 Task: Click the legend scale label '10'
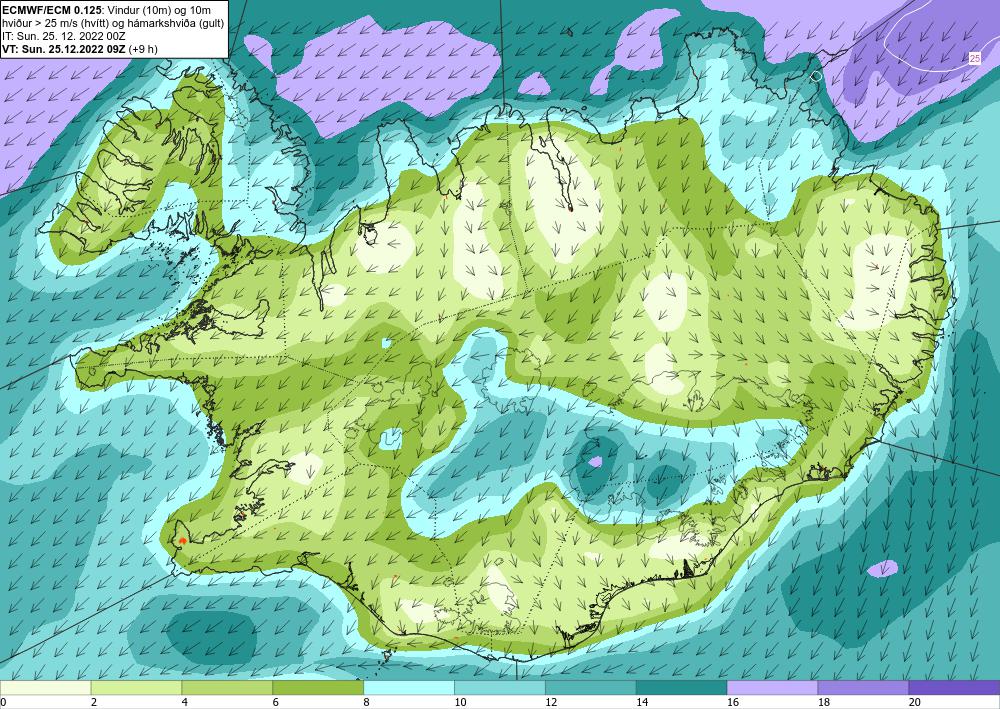coord(460,703)
